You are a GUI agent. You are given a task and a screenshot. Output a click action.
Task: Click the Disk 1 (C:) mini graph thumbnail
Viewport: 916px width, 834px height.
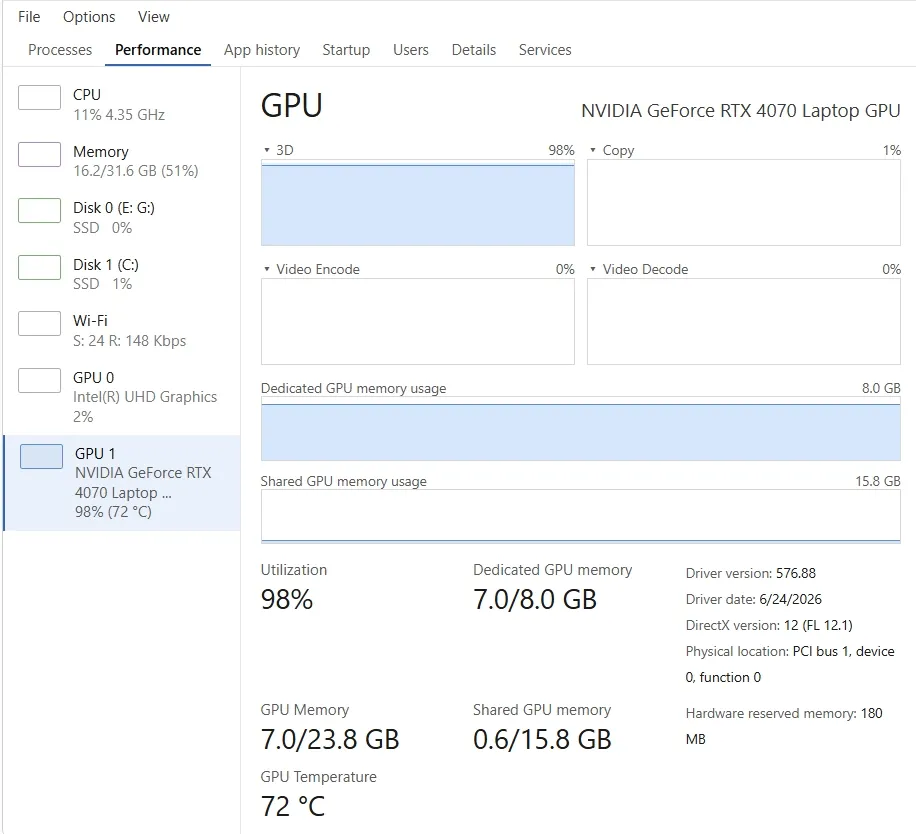(39, 267)
